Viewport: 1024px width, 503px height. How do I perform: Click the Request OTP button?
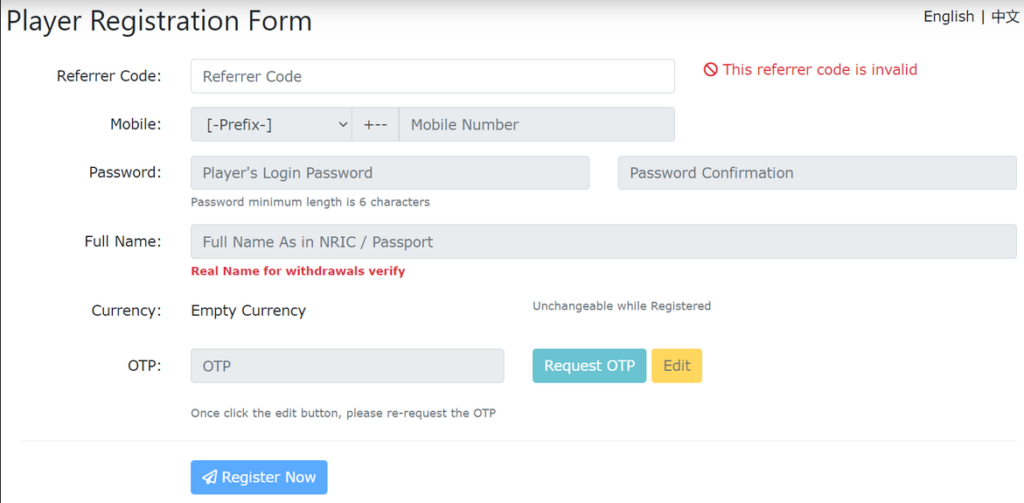589,366
